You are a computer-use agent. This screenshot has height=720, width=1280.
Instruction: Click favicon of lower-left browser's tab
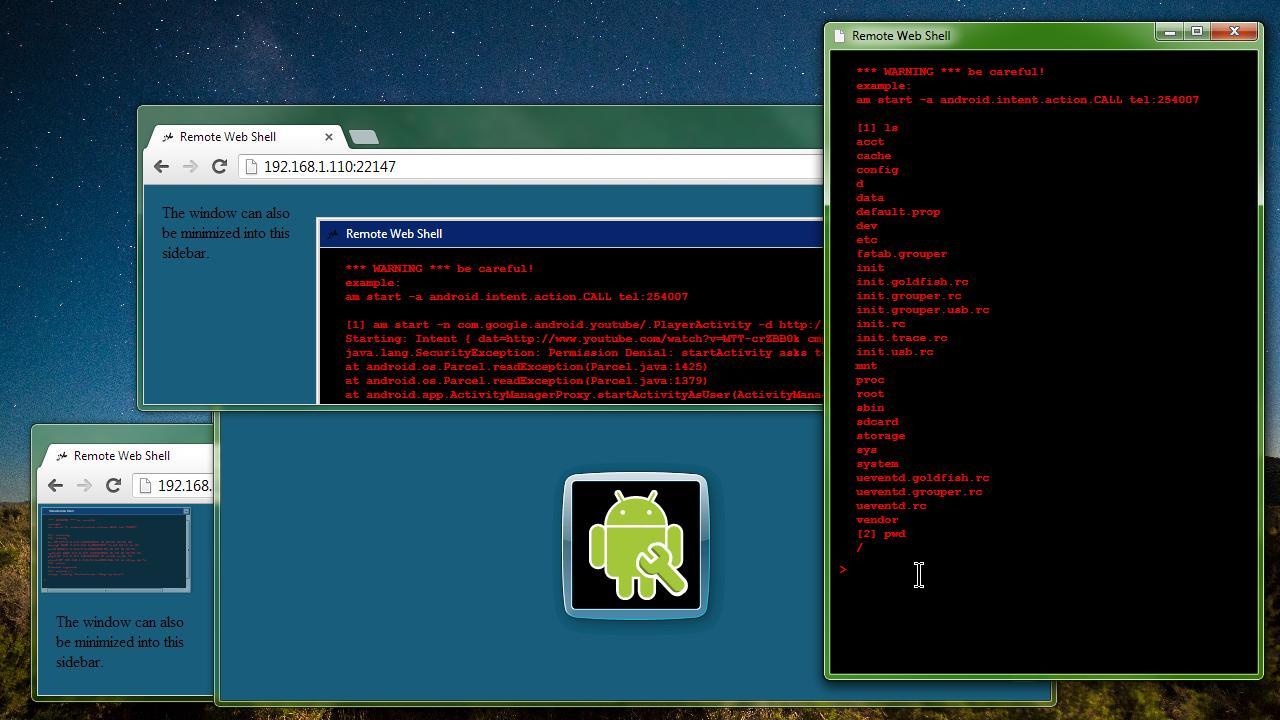pos(62,456)
